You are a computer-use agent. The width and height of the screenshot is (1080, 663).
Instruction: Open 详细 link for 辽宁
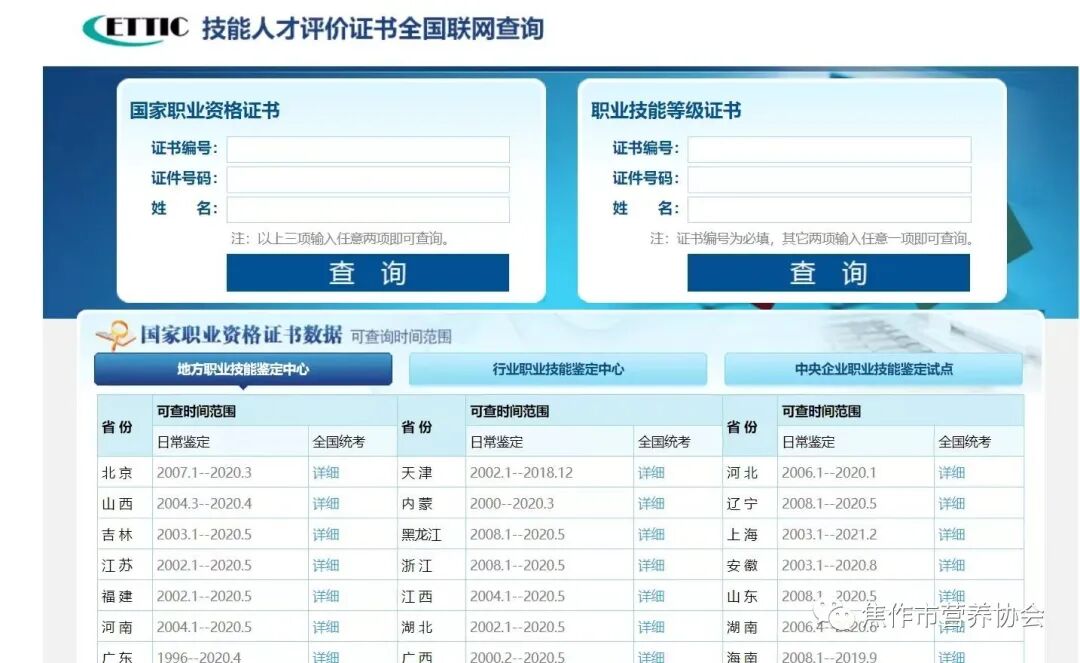coord(951,504)
